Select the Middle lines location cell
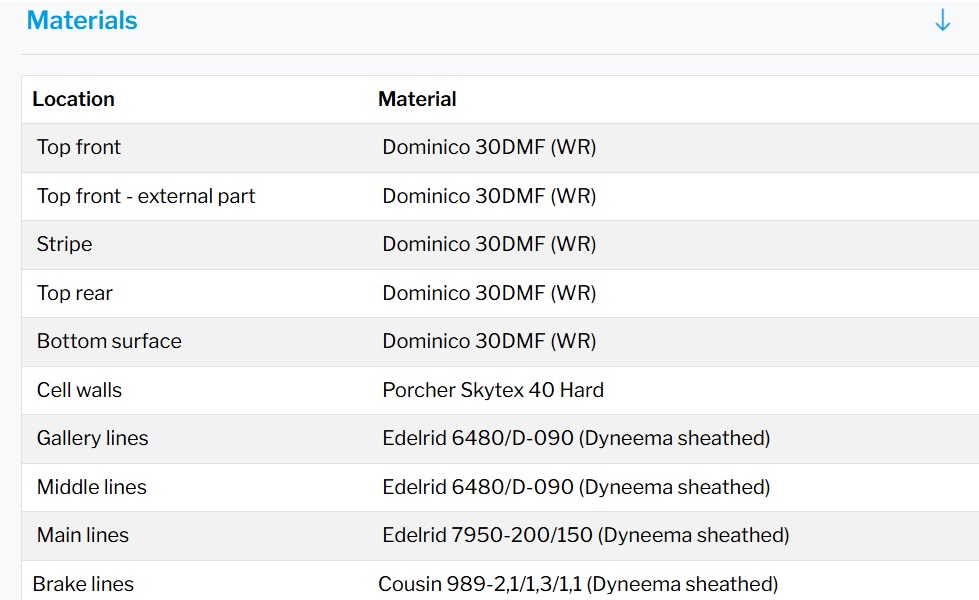The width and height of the screenshot is (979, 600). coord(92,487)
